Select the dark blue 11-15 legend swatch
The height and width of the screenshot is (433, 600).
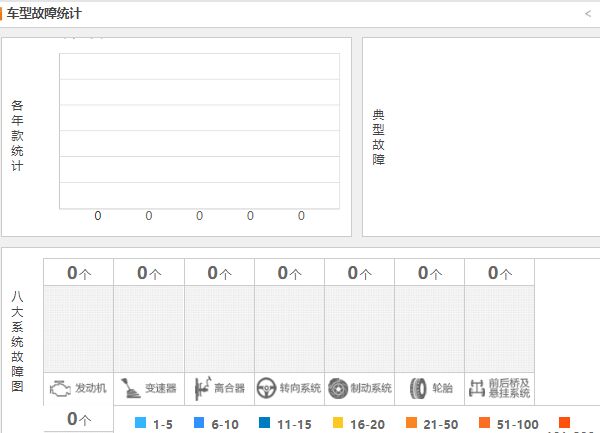point(264,423)
